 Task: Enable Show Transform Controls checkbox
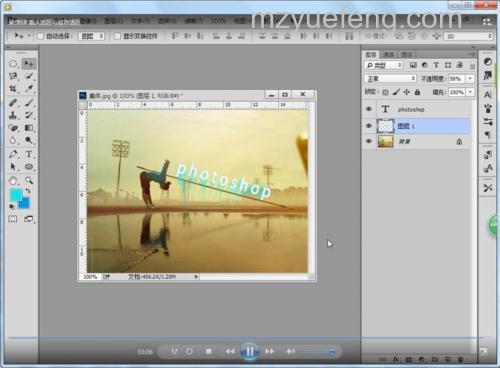pyautogui.click(x=117, y=36)
